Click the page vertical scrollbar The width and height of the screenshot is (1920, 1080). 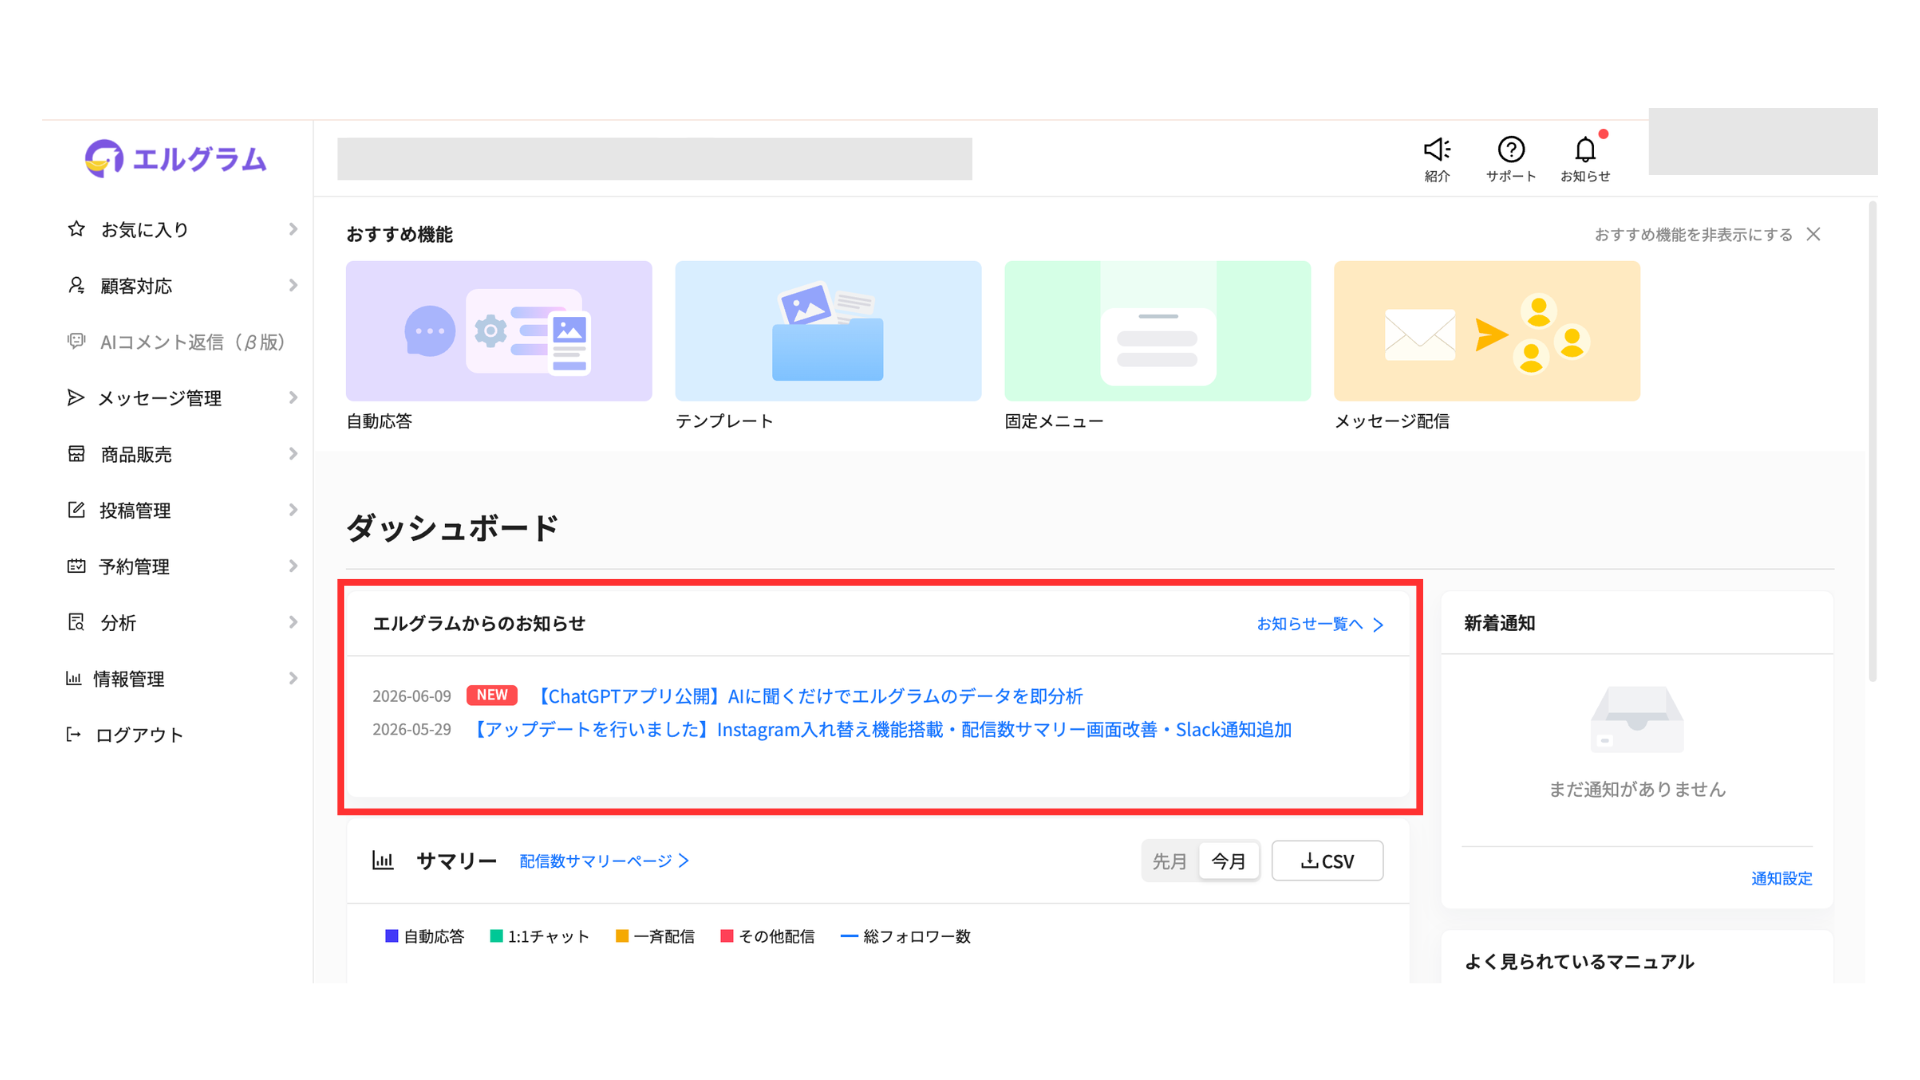(1872, 440)
